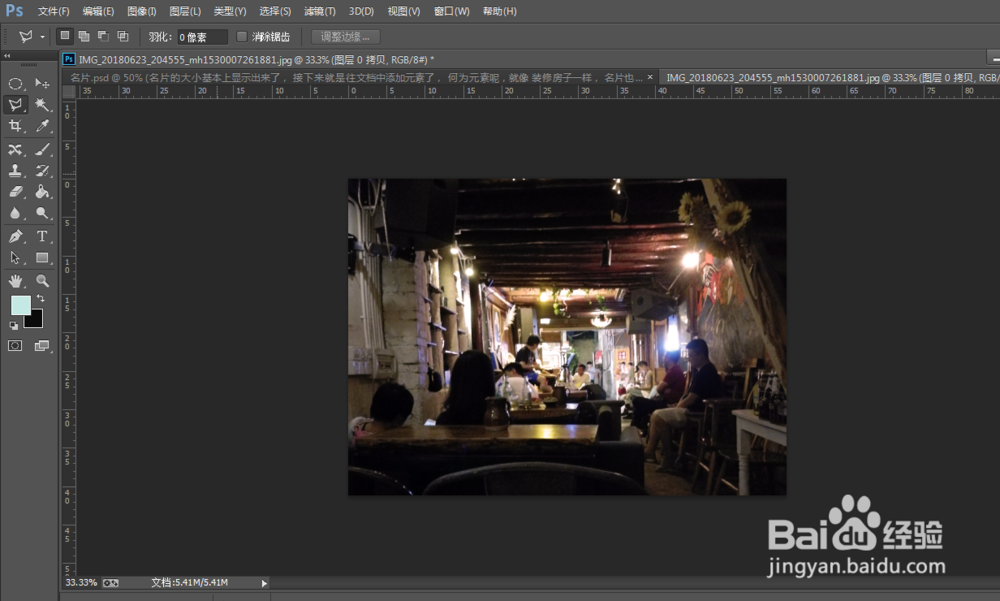This screenshot has height=601, width=1000.
Task: Open the 图像(I) menu
Action: point(142,11)
